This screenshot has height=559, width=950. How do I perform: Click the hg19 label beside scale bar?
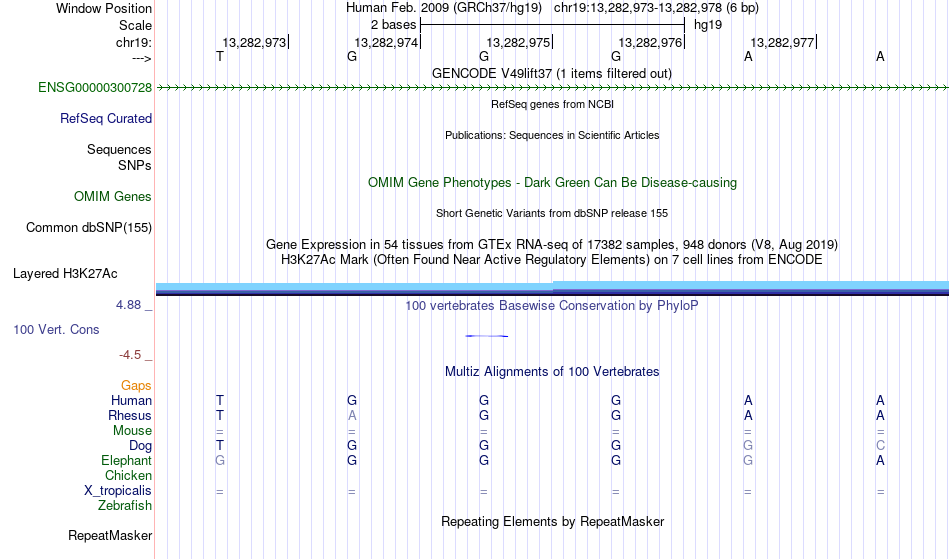[x=708, y=25]
